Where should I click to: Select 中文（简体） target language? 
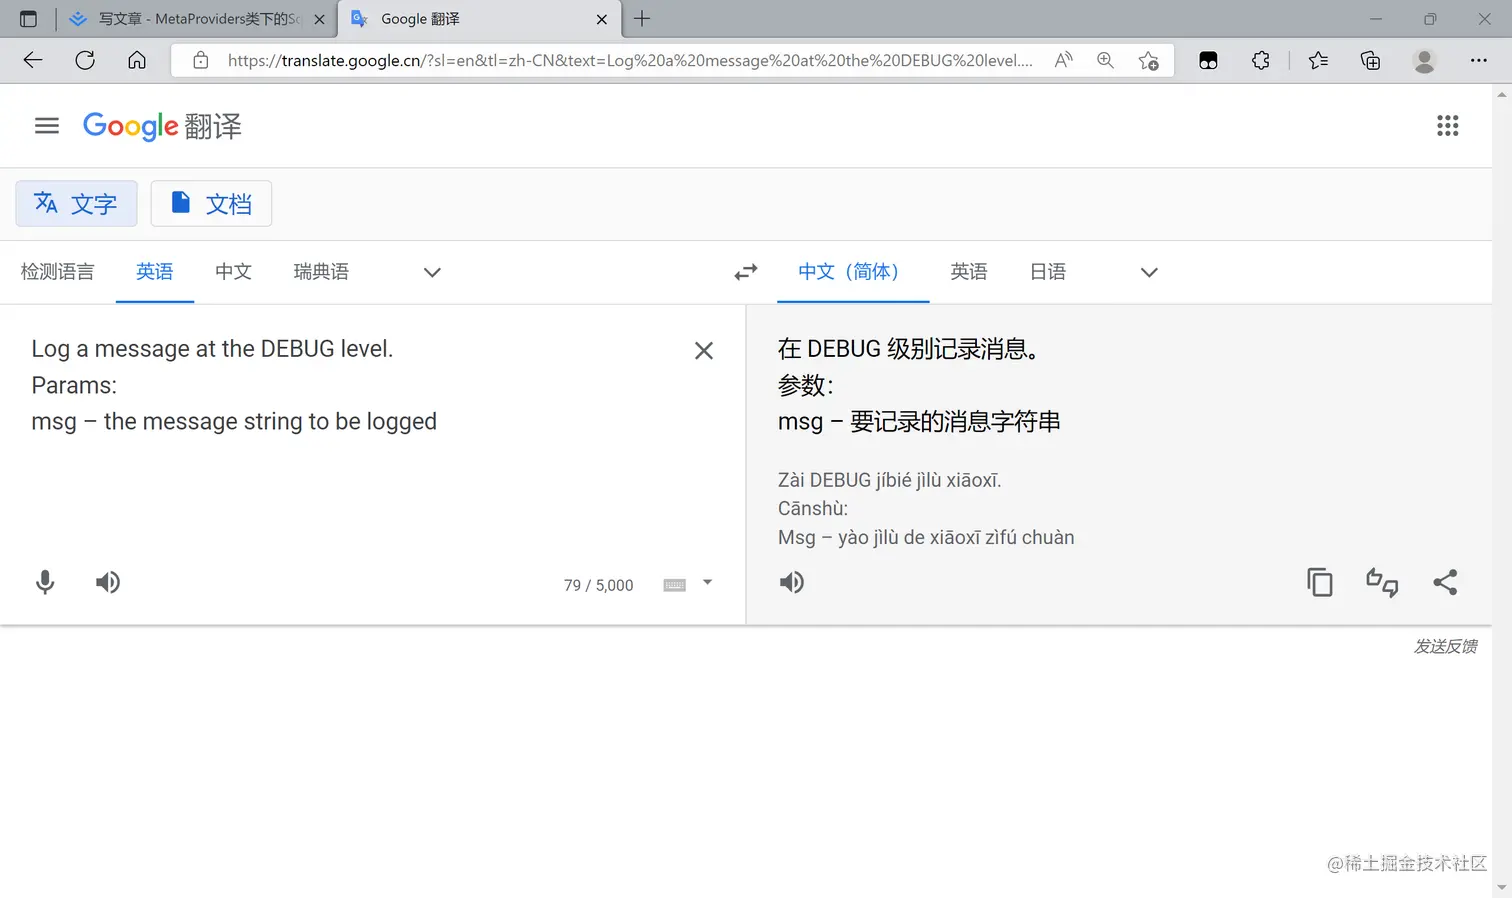coord(853,272)
